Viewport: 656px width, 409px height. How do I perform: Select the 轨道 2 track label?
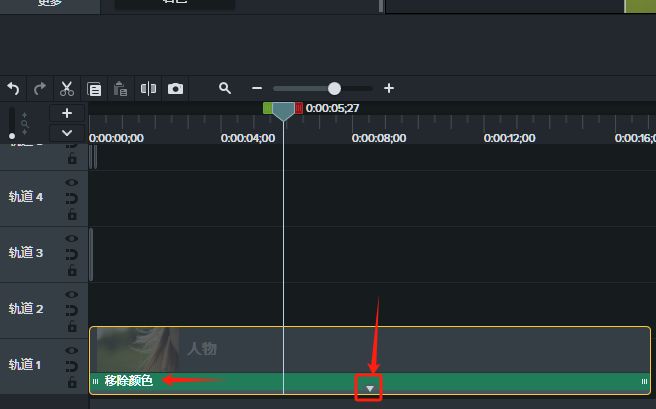pos(26,309)
